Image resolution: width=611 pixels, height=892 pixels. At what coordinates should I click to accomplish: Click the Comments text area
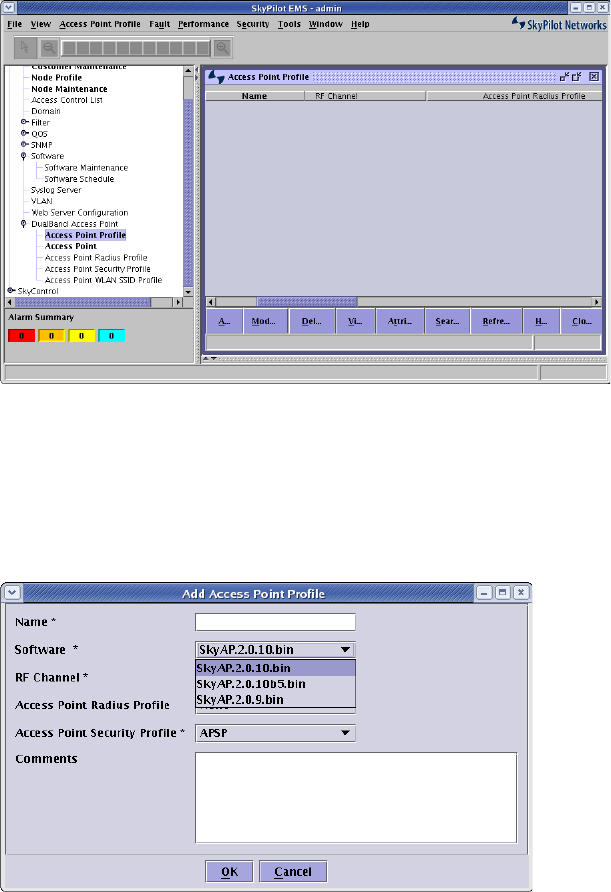tap(356, 798)
